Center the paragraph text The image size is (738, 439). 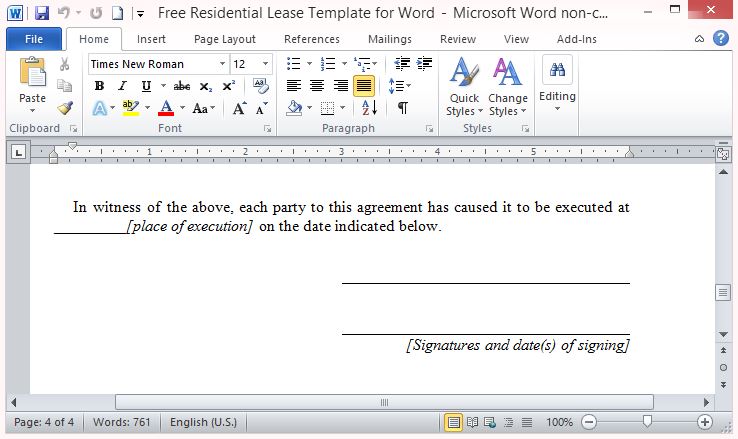click(x=317, y=86)
